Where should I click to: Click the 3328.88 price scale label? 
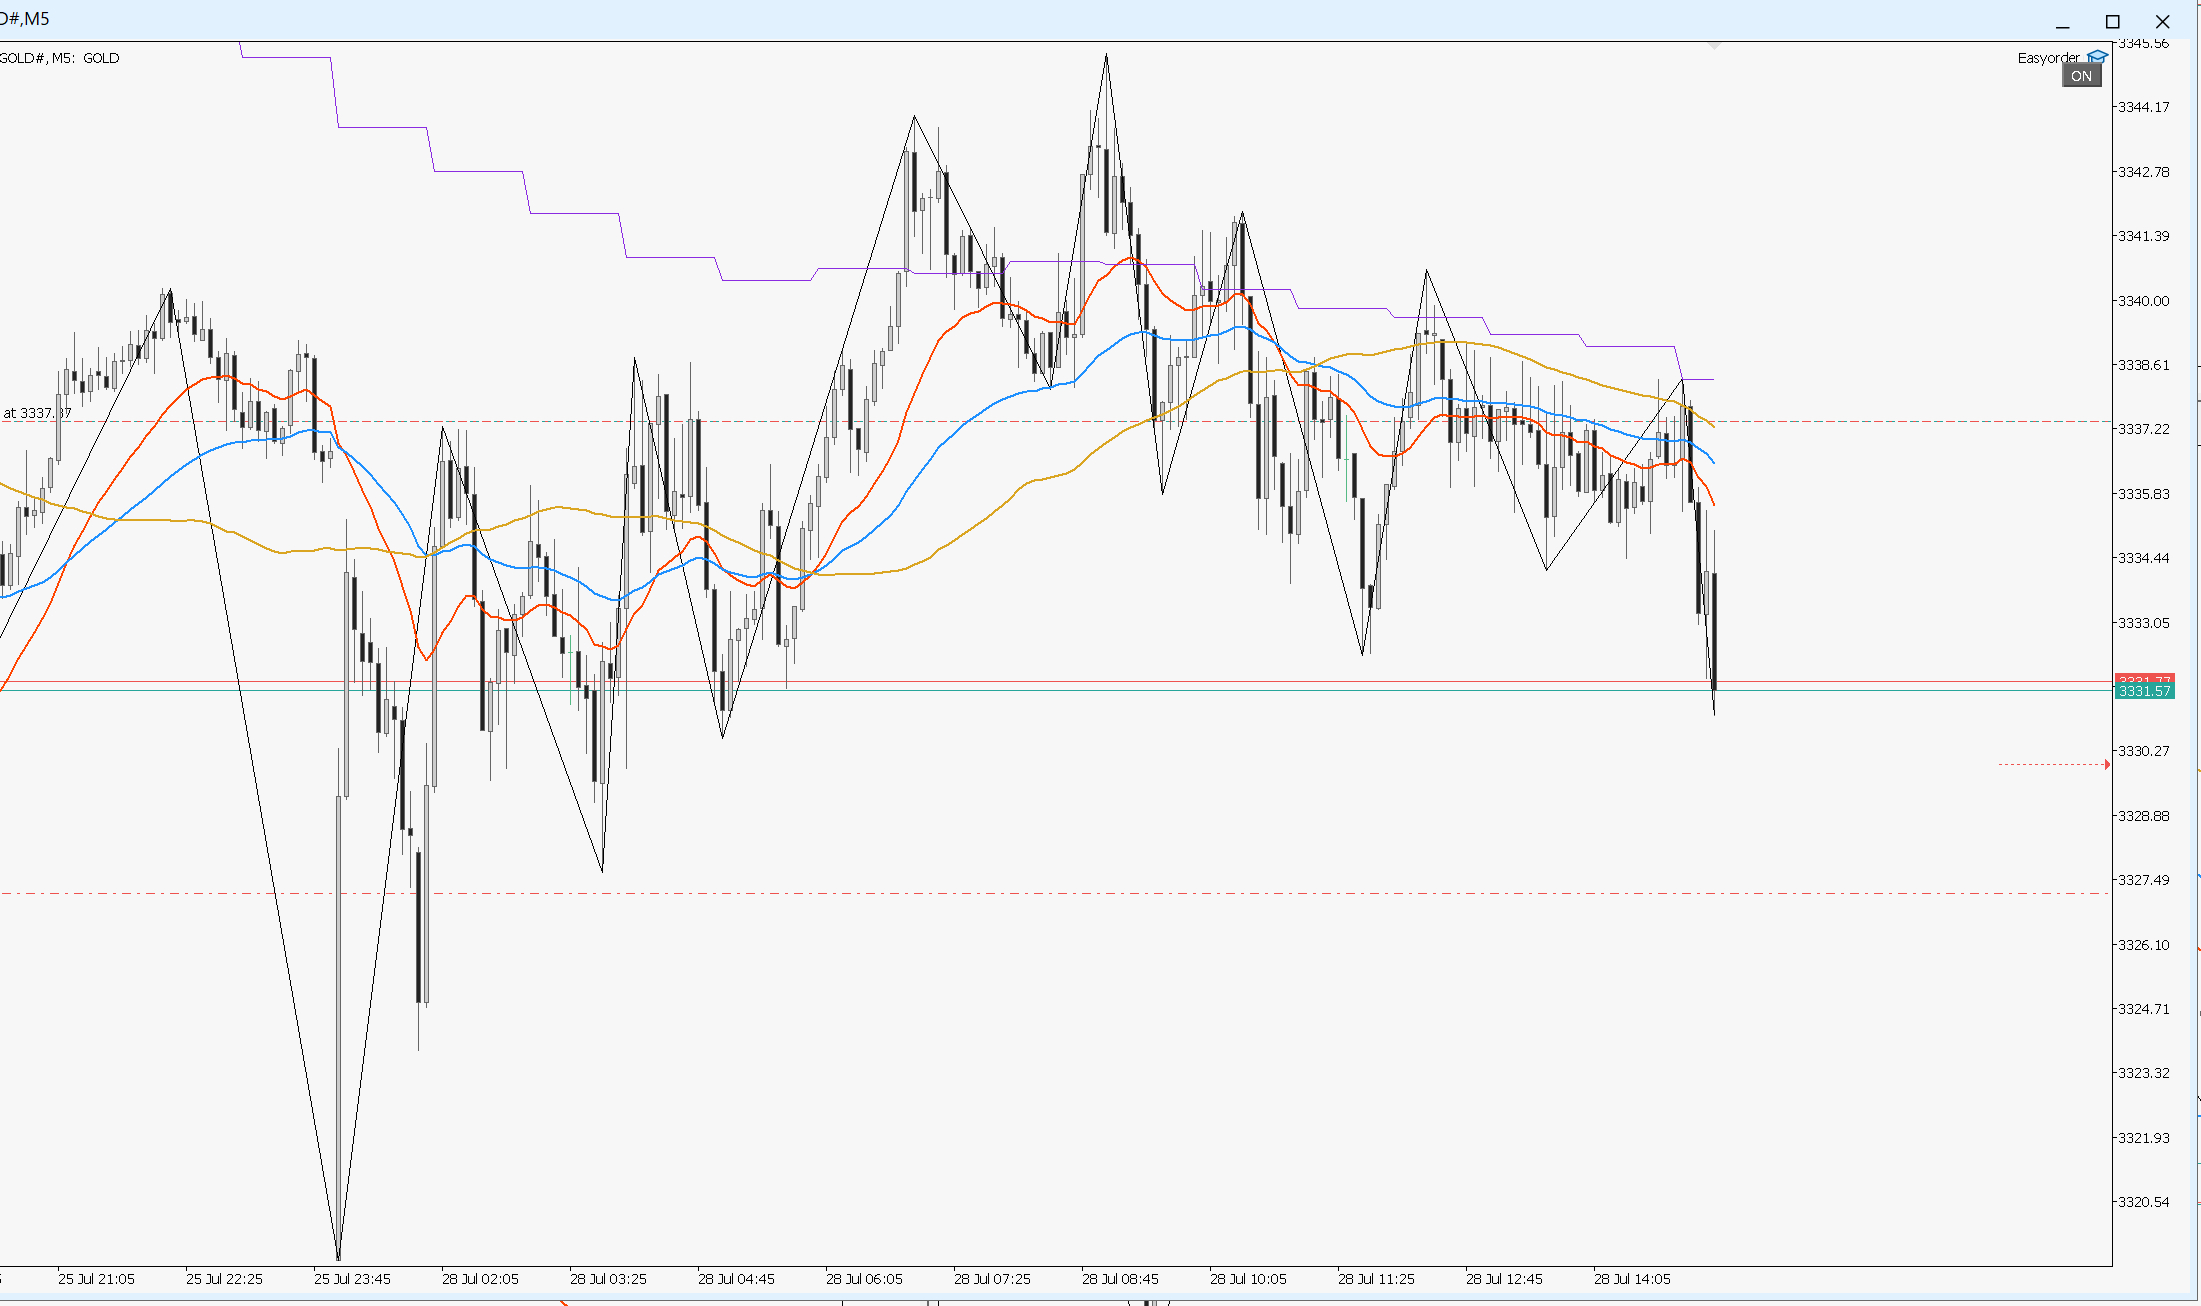[2144, 816]
